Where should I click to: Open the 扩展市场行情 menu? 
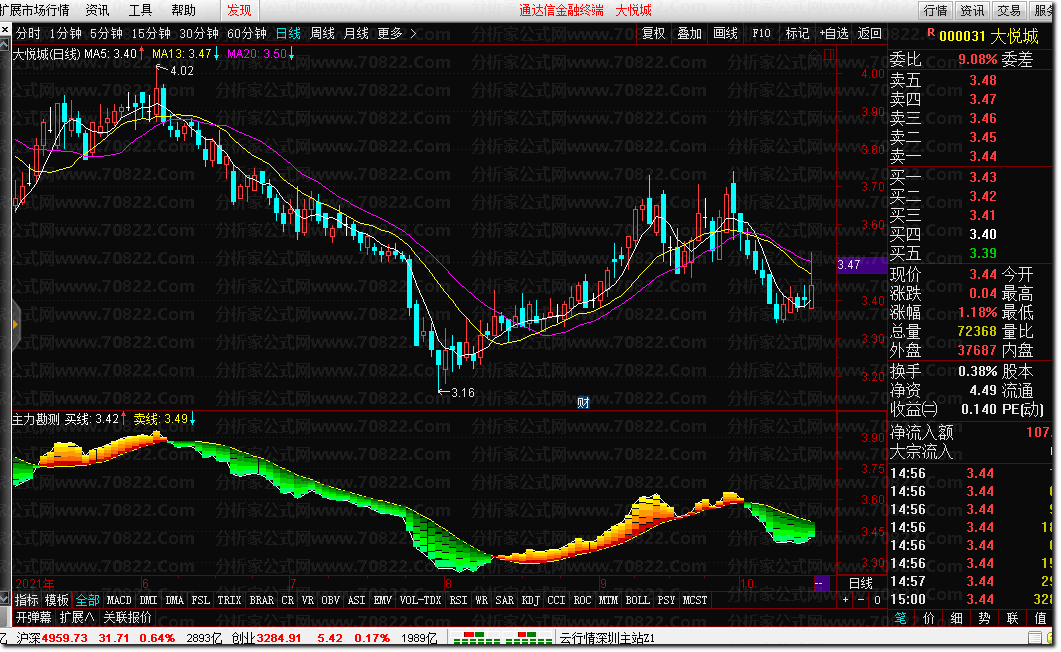[35, 10]
